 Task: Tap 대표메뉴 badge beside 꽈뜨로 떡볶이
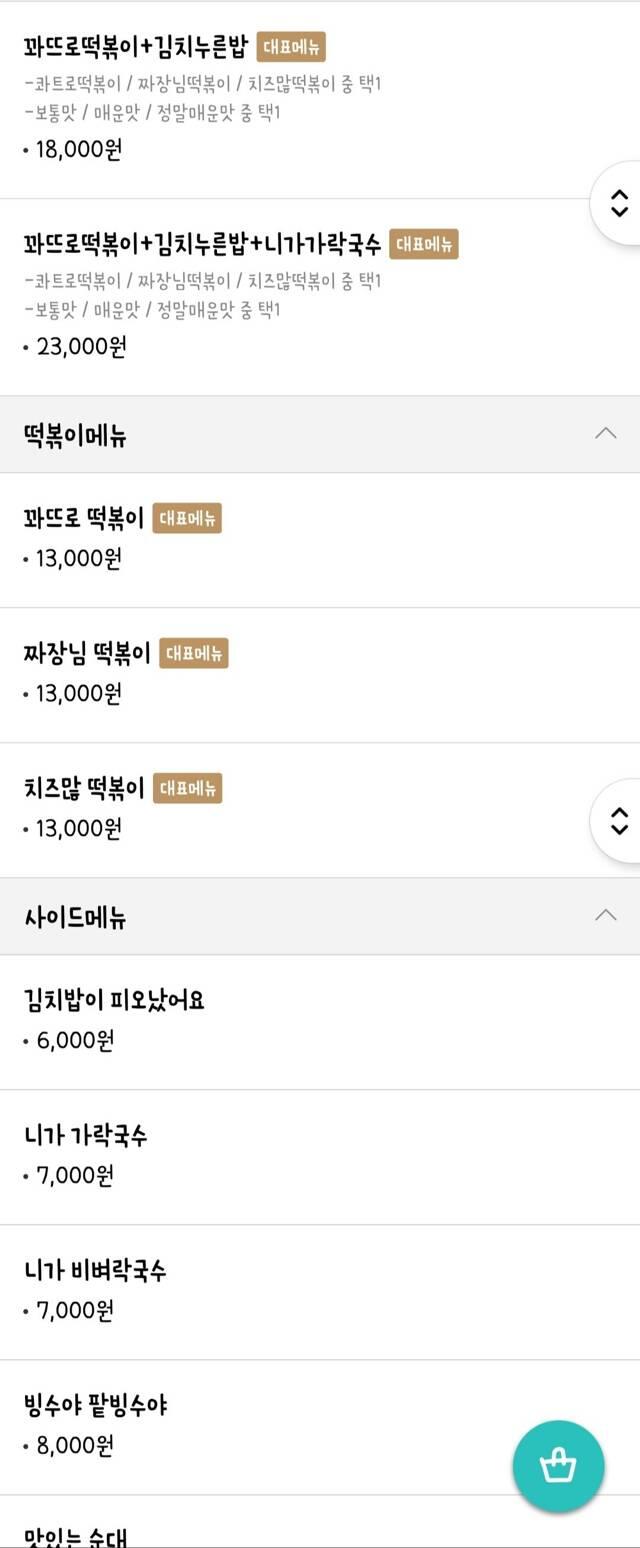pos(187,518)
